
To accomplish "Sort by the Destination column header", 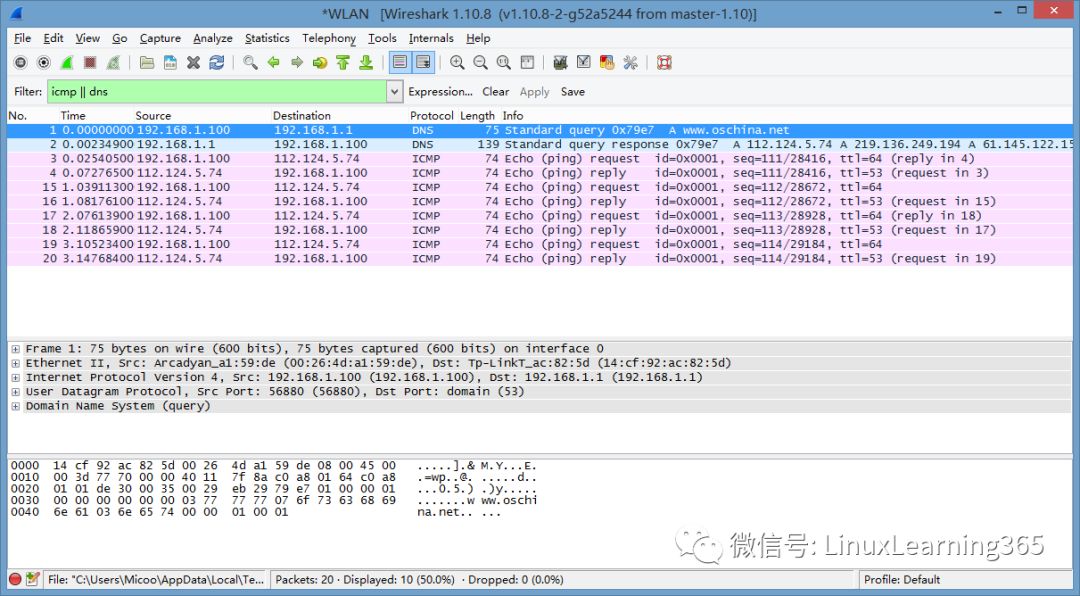I will [x=302, y=116].
